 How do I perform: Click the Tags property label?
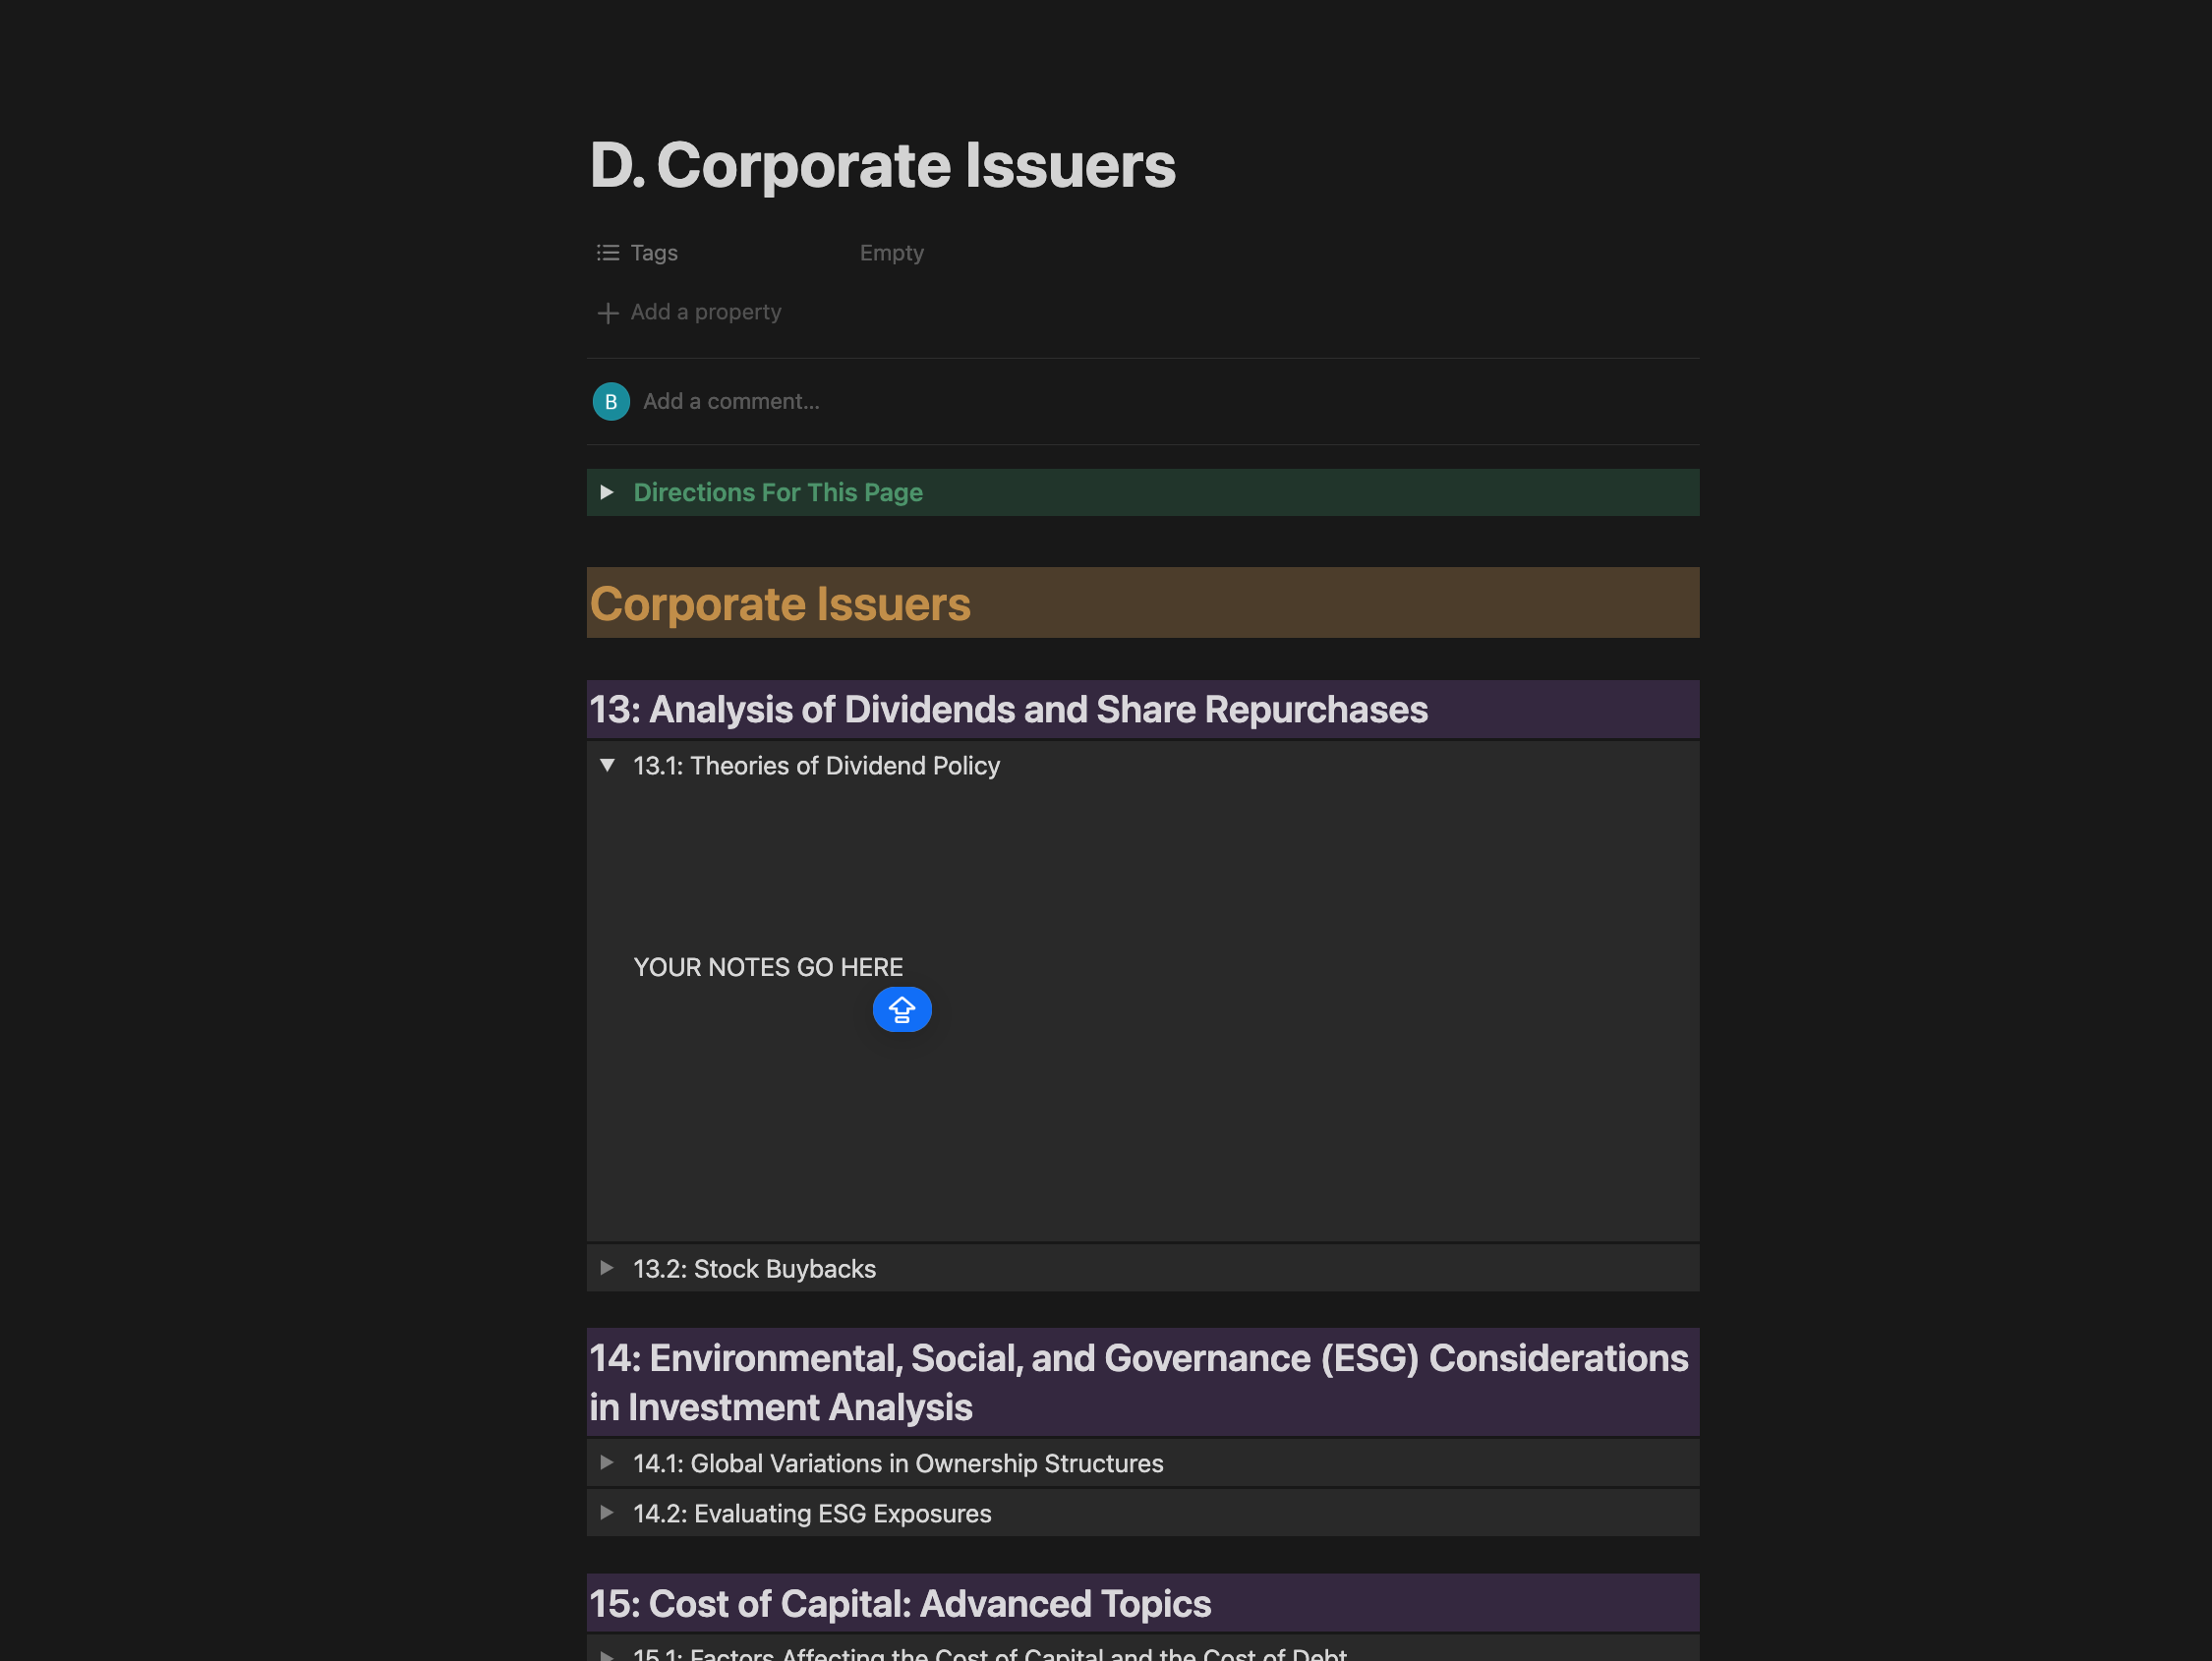654,253
